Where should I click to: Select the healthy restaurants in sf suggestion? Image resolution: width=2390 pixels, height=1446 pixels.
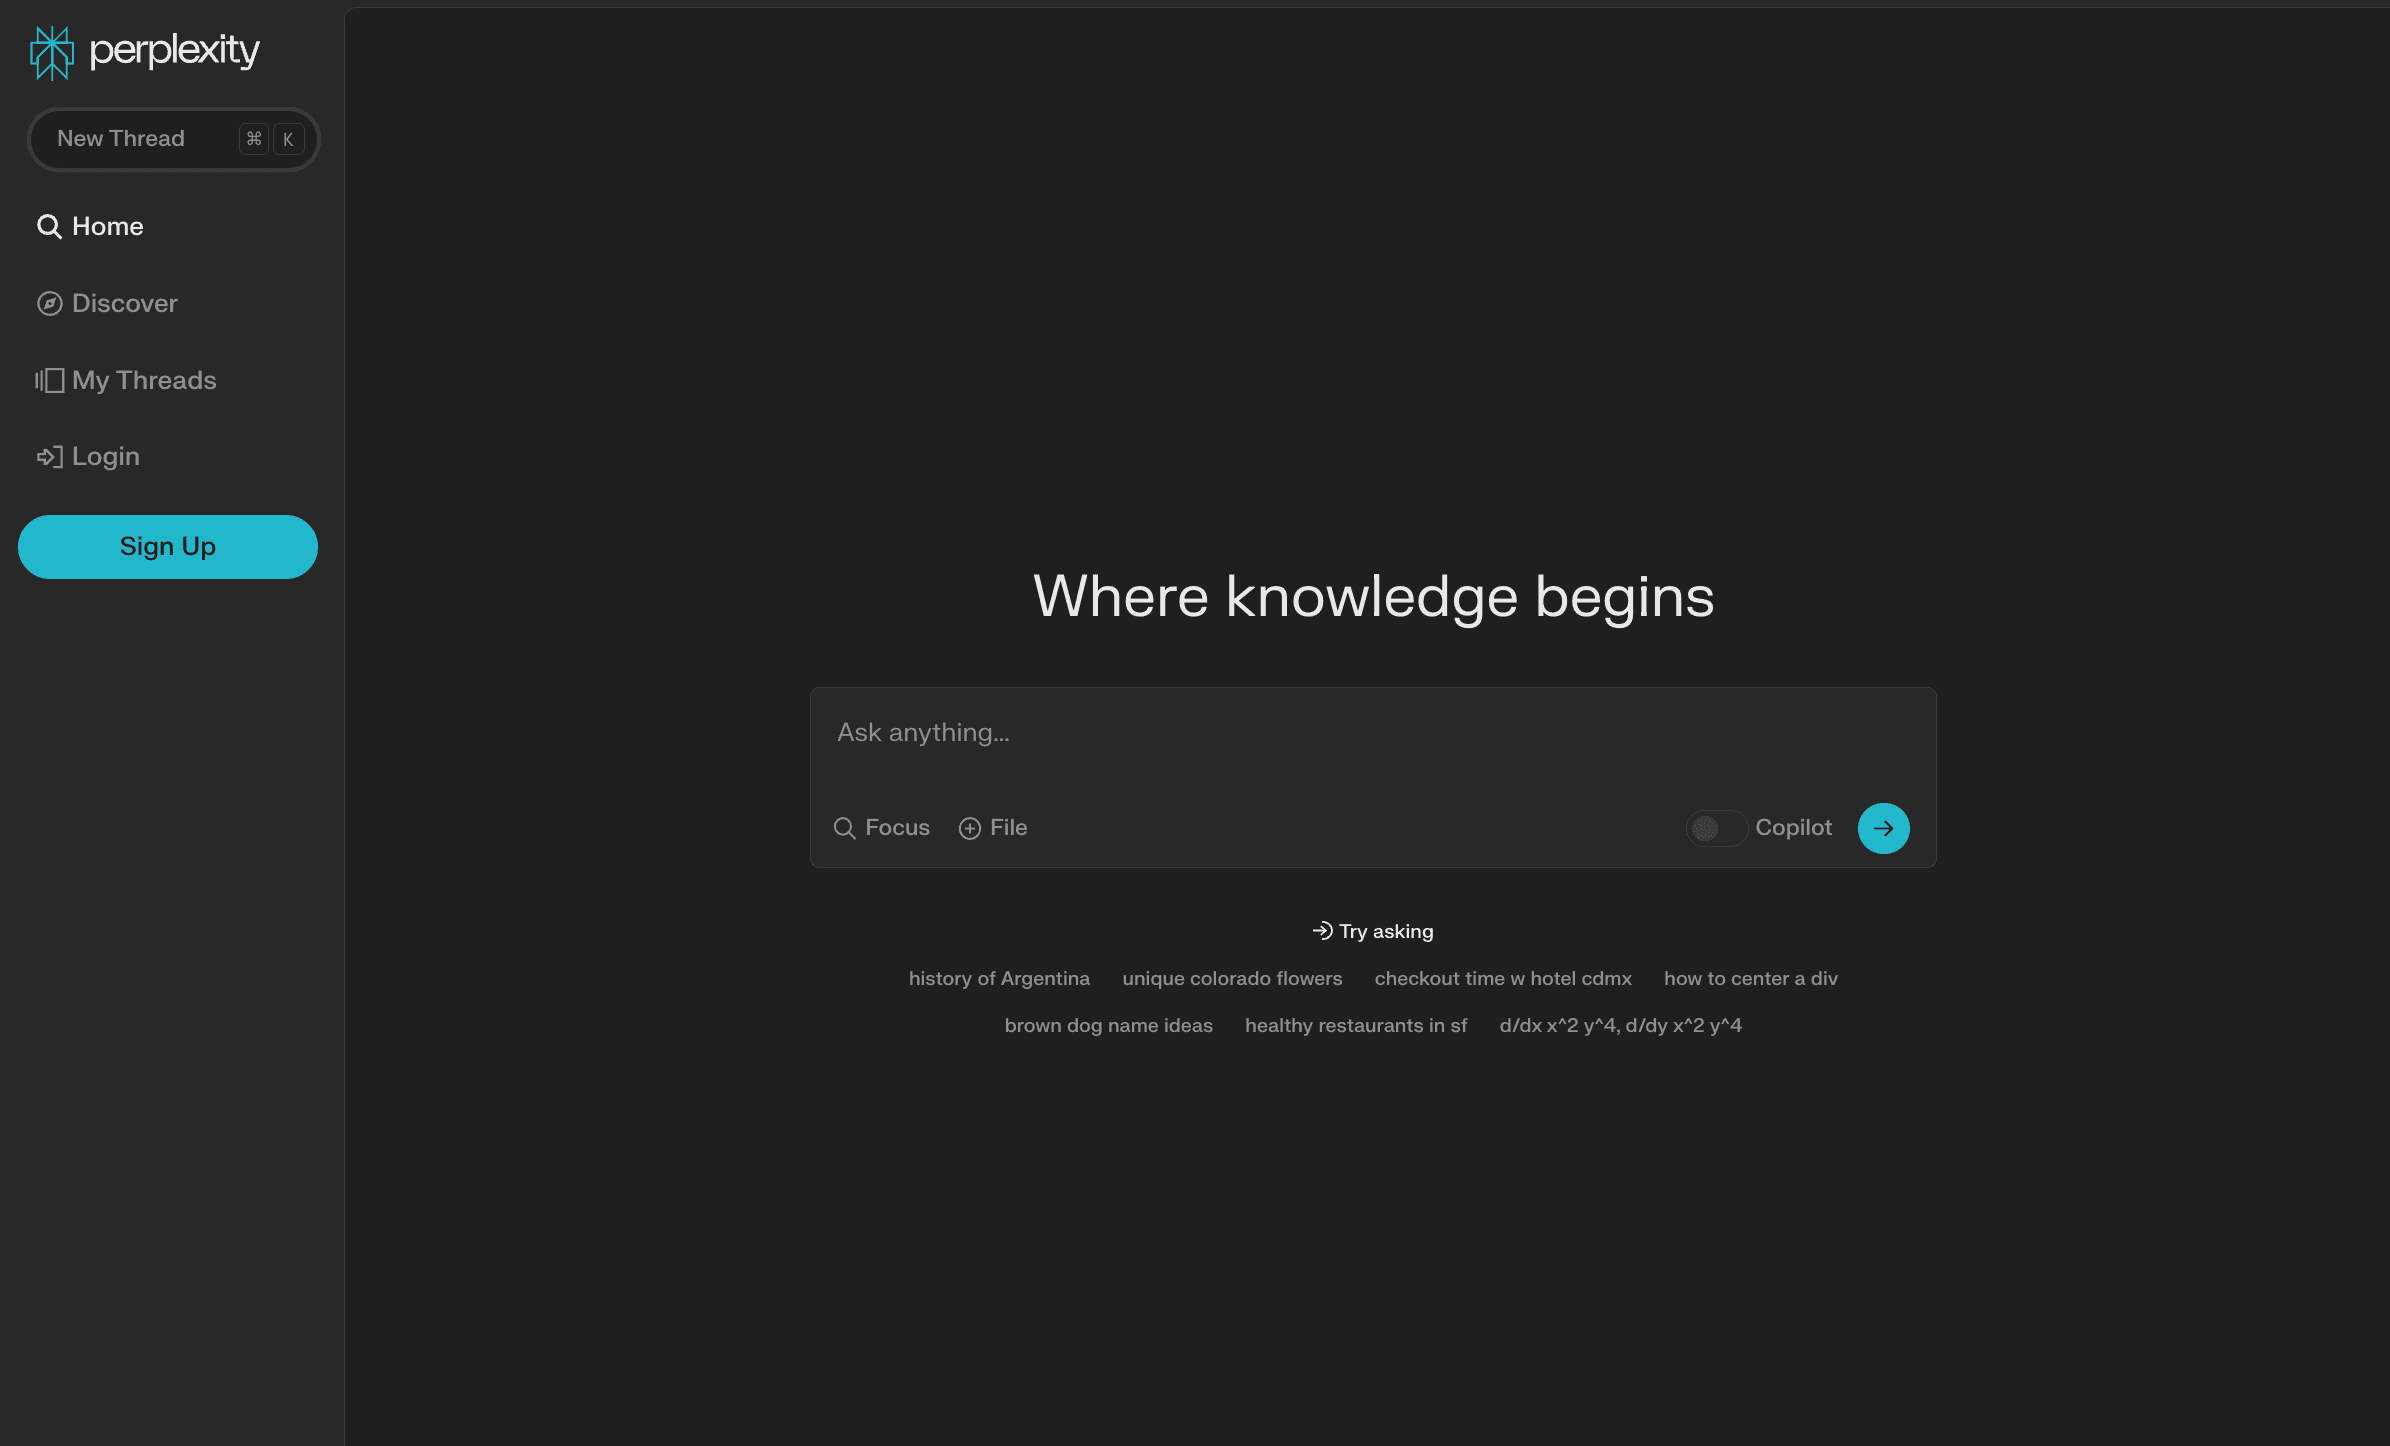(x=1355, y=1025)
